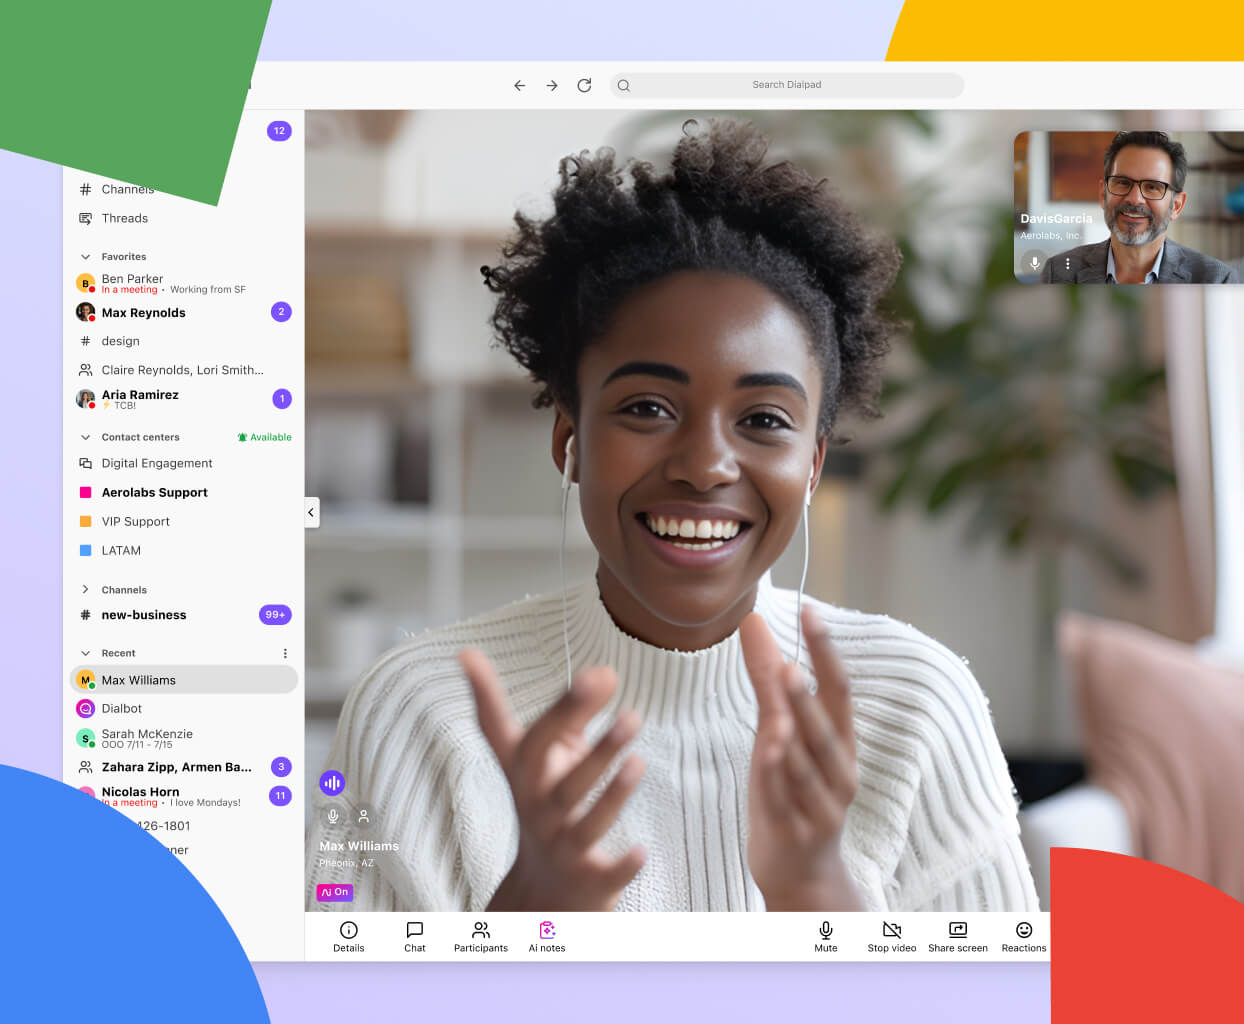Select the new-business channel
This screenshot has height=1024, width=1244.
pos(143,614)
